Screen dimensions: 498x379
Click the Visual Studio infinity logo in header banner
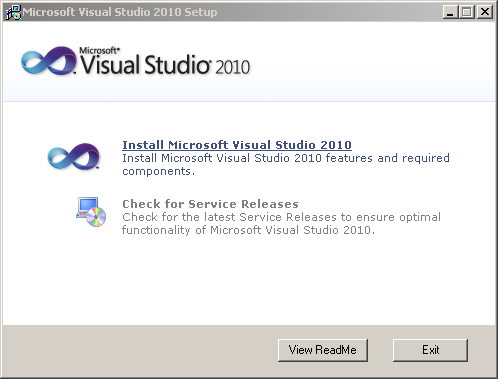[49, 61]
